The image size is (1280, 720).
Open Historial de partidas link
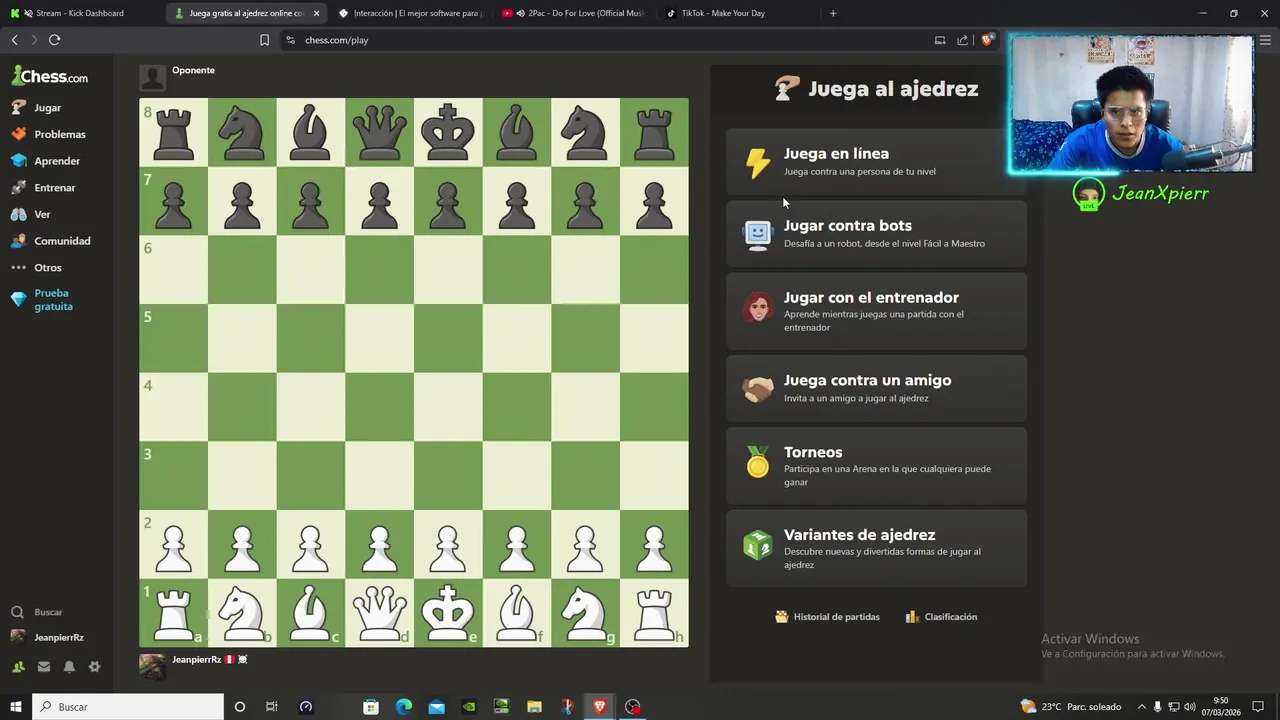pos(828,617)
